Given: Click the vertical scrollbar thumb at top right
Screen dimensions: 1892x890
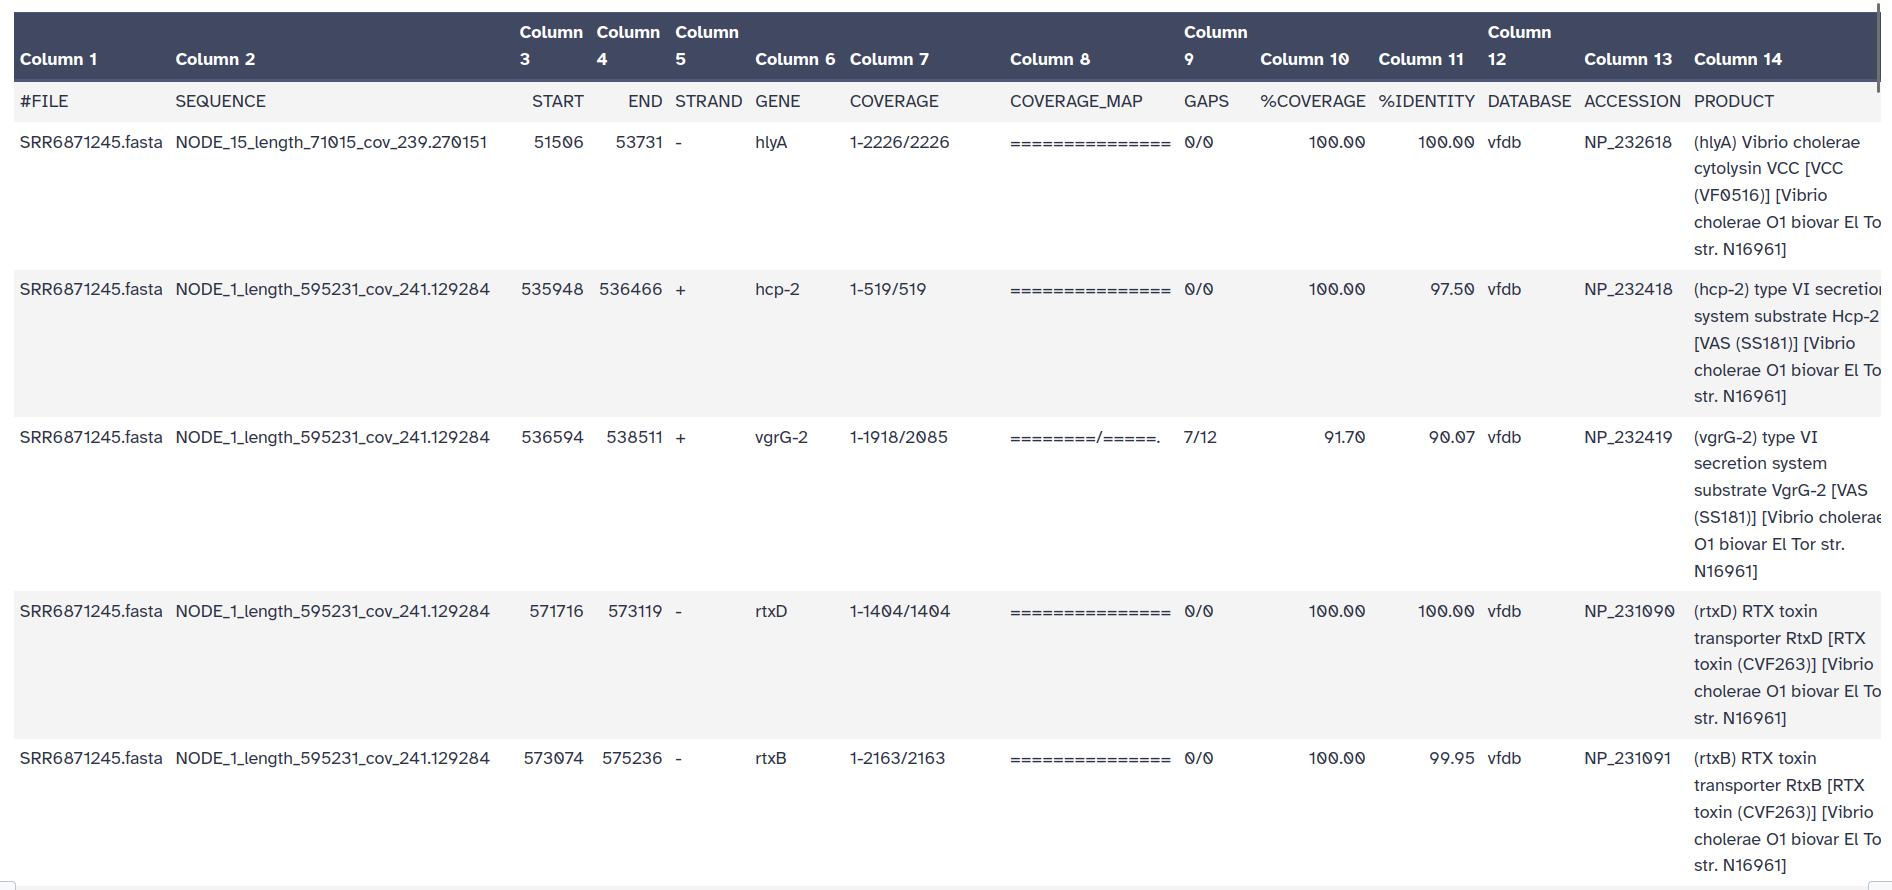Looking at the screenshot, I should coord(1879,48).
